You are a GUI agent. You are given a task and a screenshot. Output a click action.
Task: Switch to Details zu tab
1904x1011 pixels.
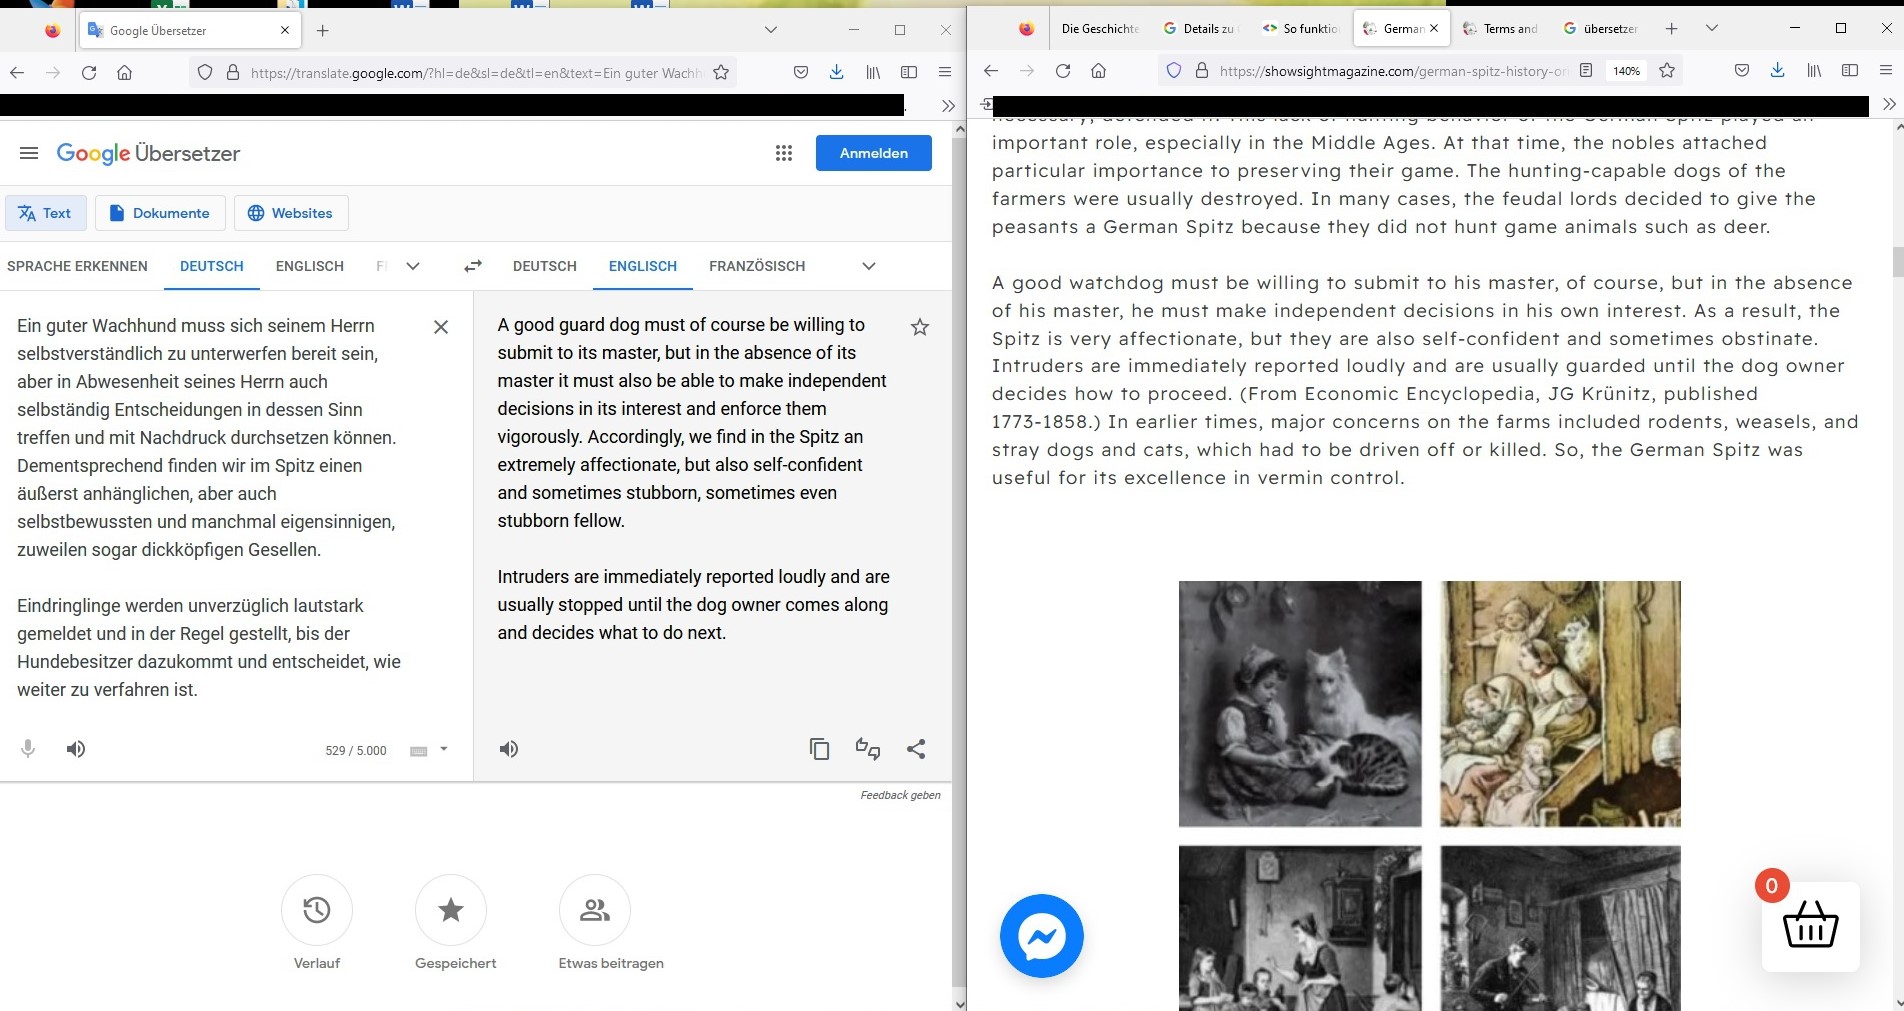(1200, 29)
